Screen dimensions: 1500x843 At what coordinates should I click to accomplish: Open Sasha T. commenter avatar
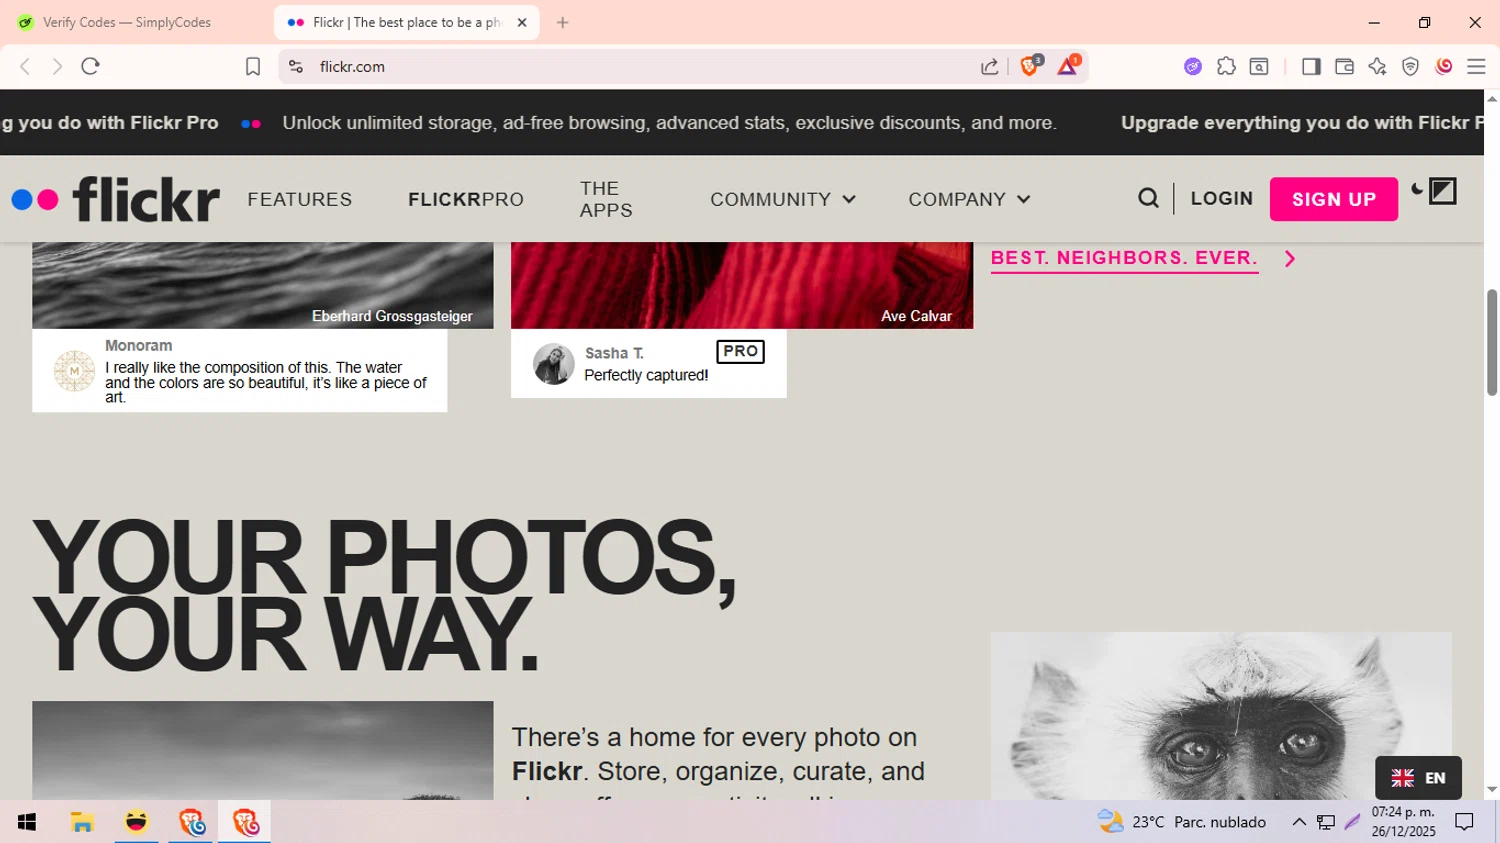point(553,364)
